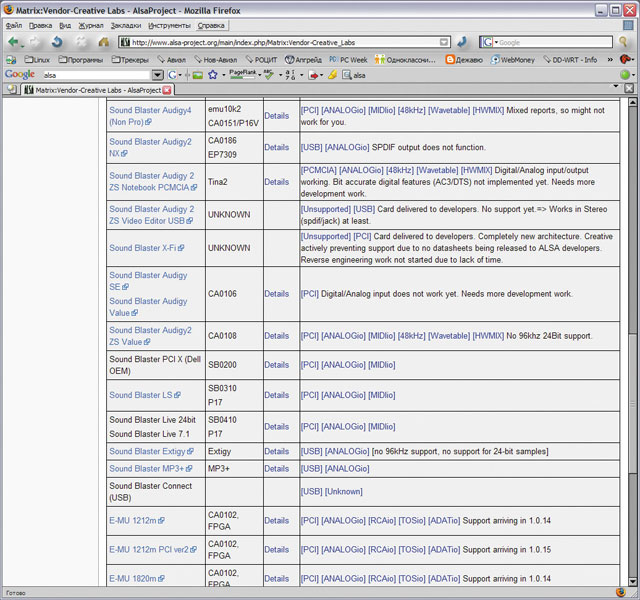The width and height of the screenshot is (640, 600).
Task: Close the tab with the tab bar X button
Action: 629,88
